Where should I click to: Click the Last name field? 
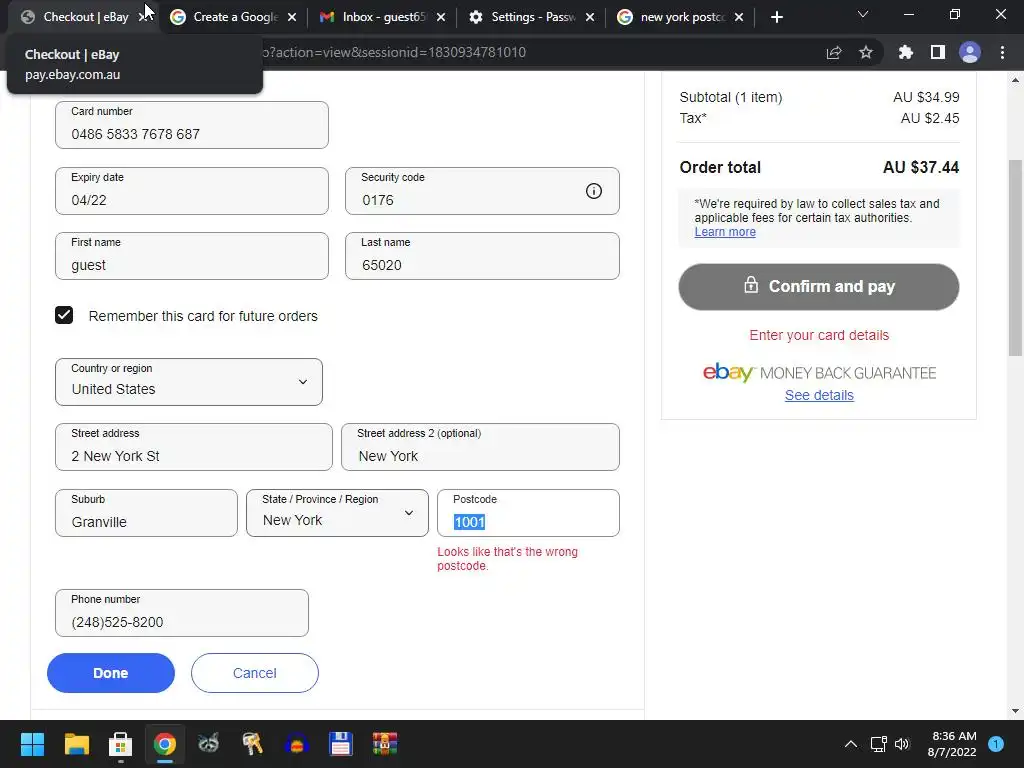[482, 256]
